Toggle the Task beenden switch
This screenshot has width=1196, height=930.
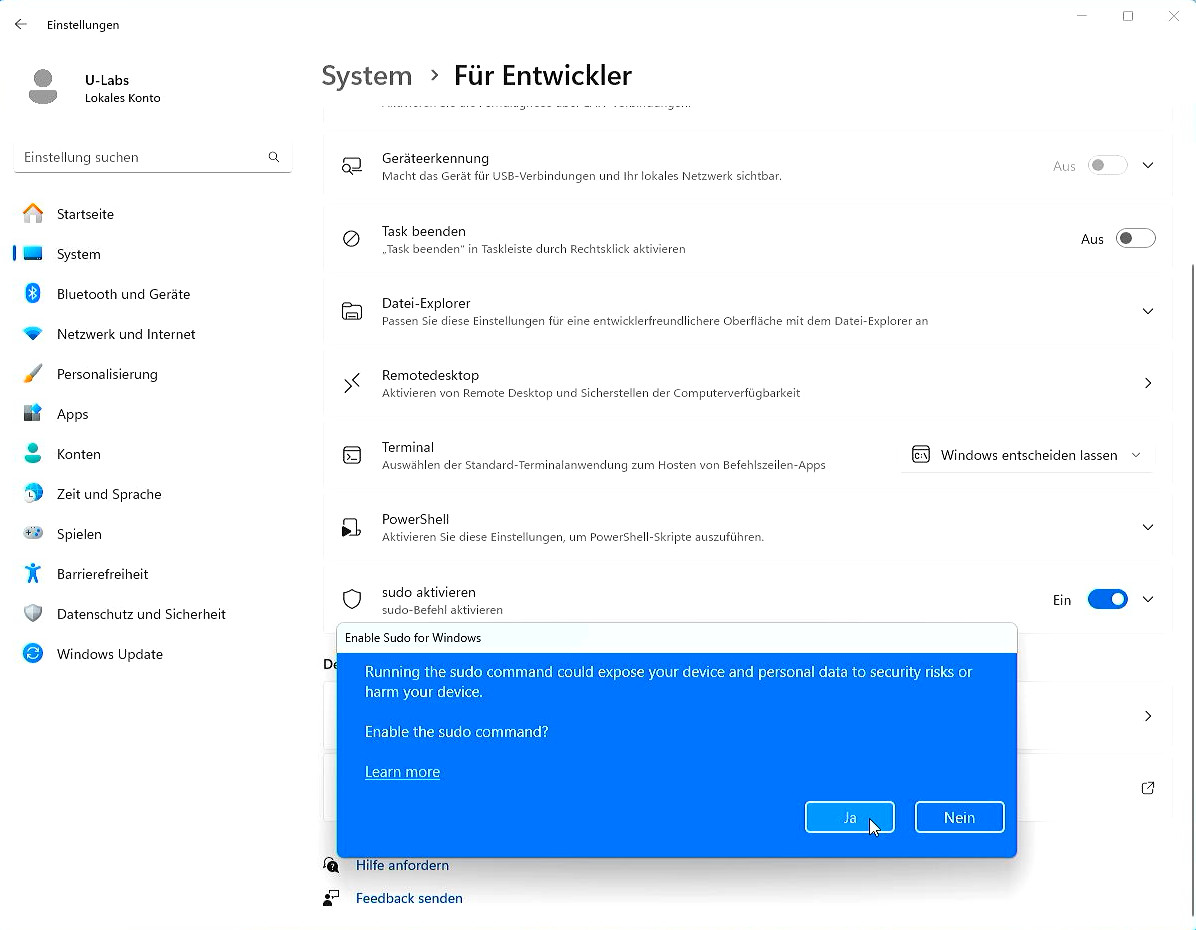pos(1135,239)
